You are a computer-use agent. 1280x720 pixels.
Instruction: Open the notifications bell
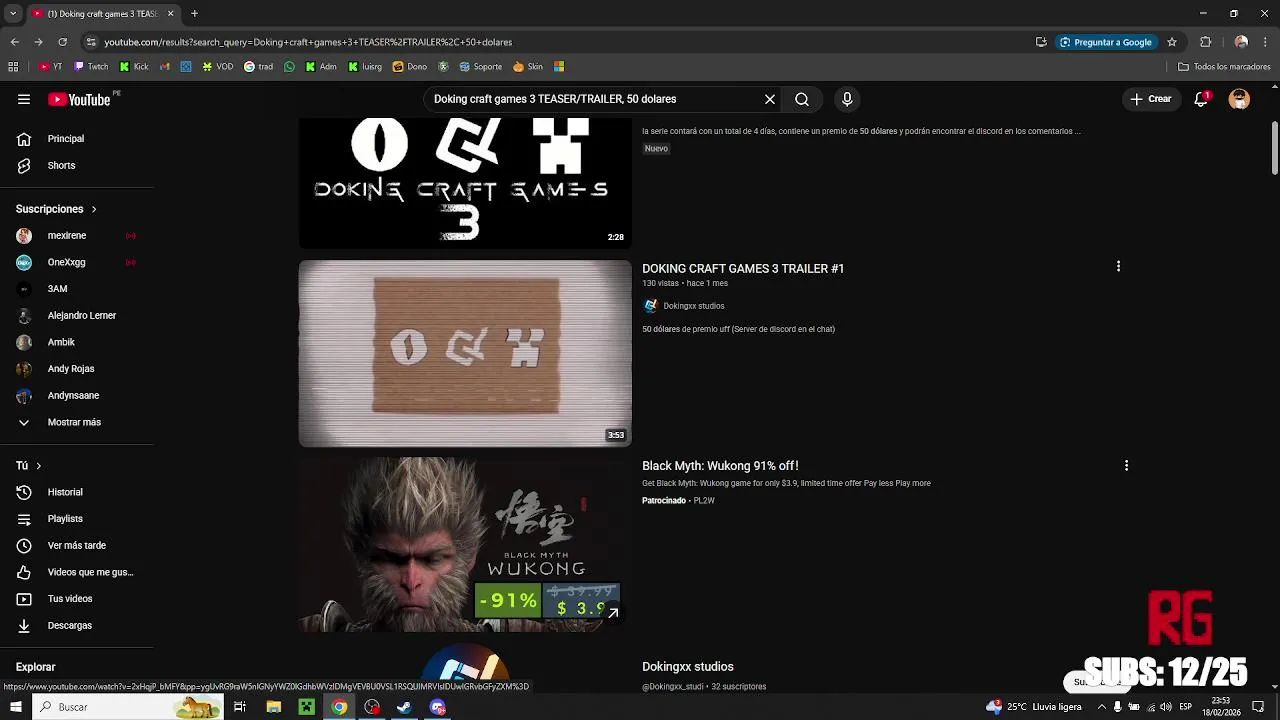point(1201,99)
